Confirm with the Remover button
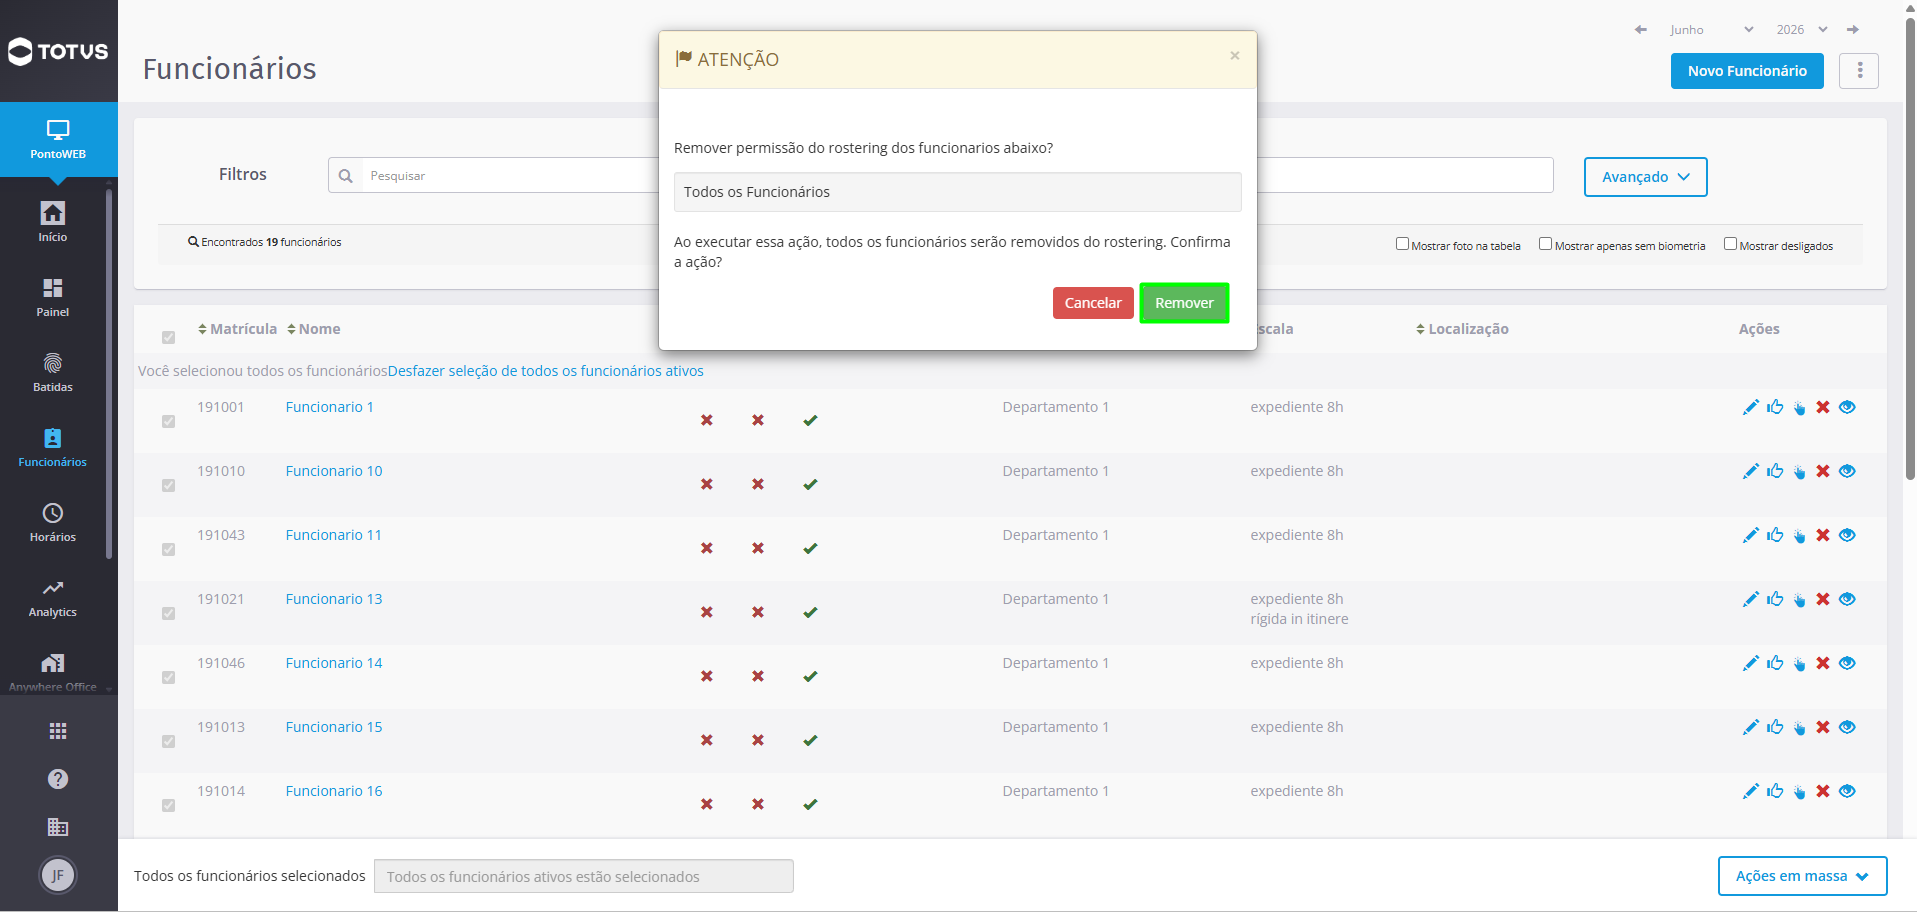 pos(1184,303)
